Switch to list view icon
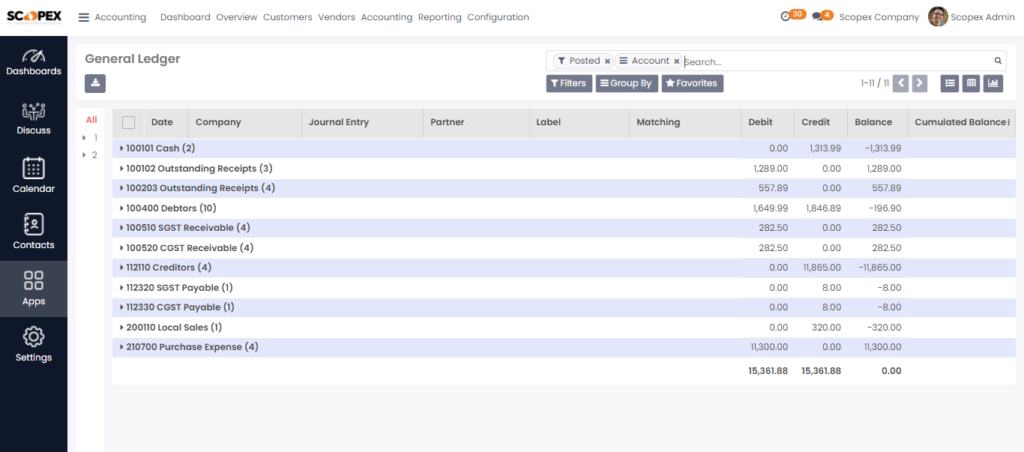 pyautogui.click(x=950, y=83)
